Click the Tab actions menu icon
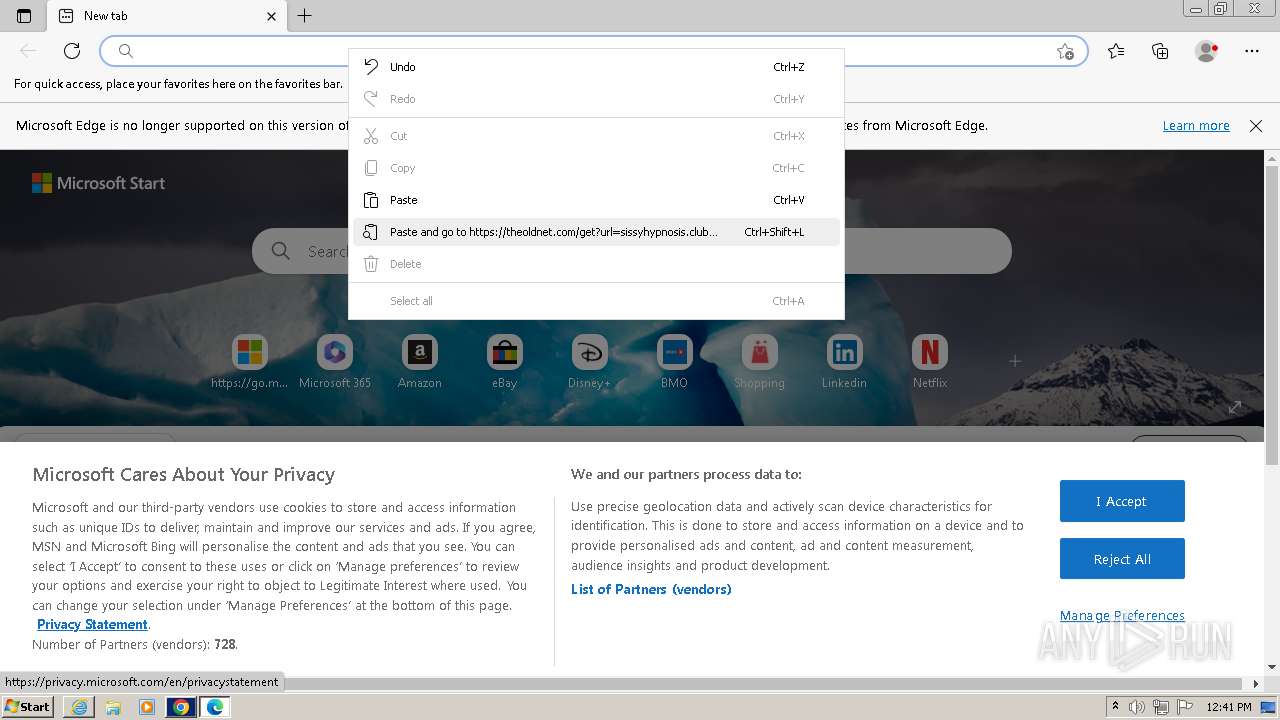 click(24, 16)
